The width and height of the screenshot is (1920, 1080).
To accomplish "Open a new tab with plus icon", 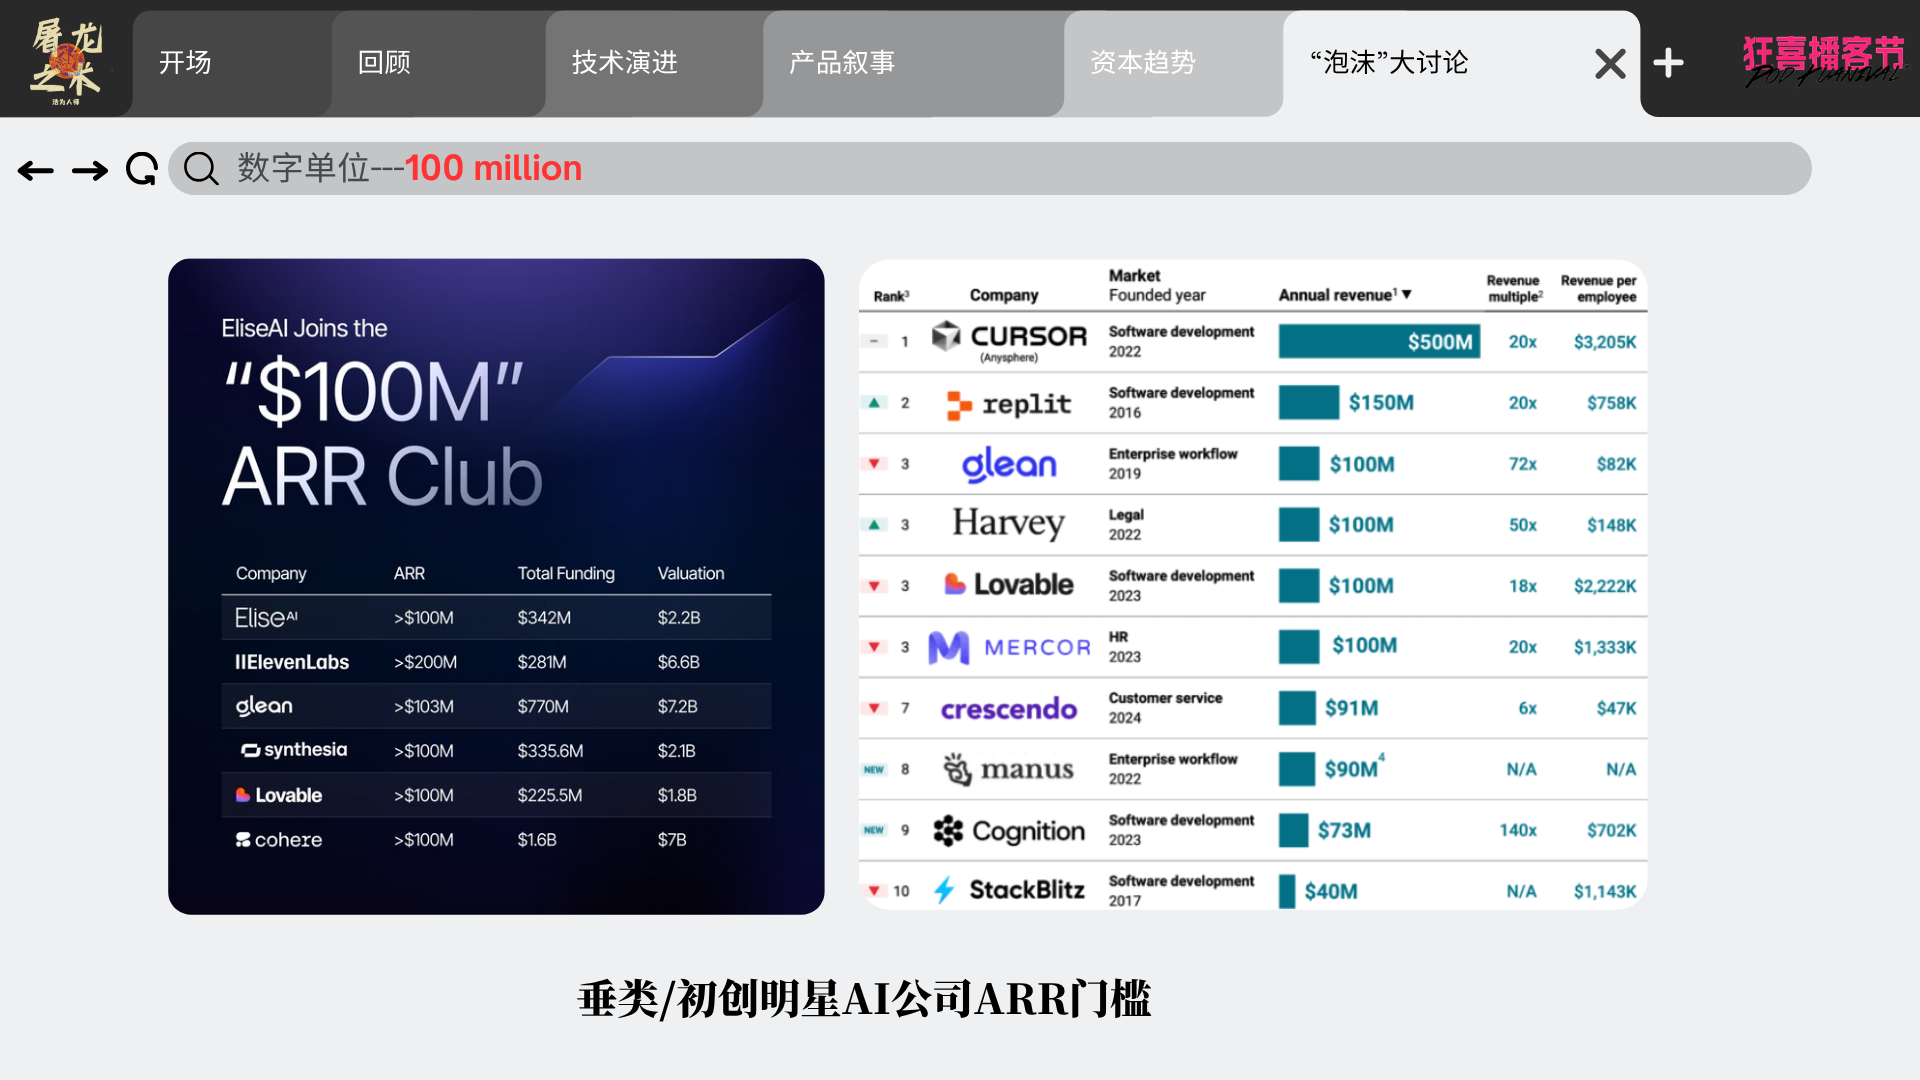I will click(x=1668, y=63).
